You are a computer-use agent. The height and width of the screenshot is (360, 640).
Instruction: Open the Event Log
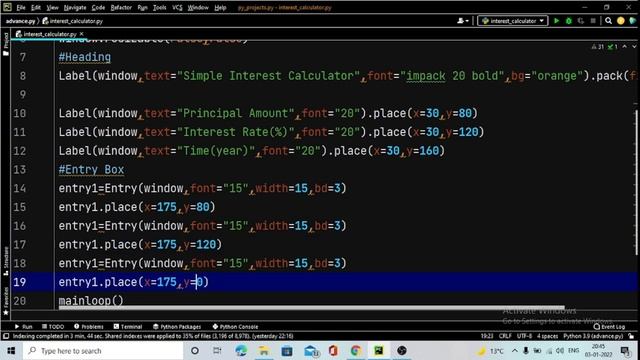609,327
